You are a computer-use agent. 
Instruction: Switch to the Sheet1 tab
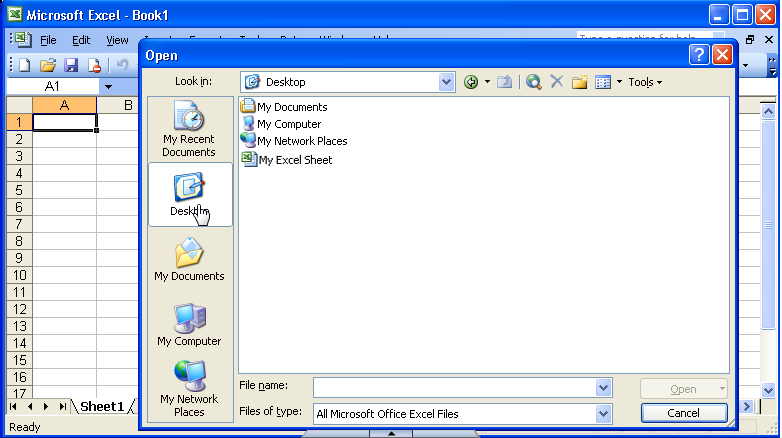pos(102,406)
